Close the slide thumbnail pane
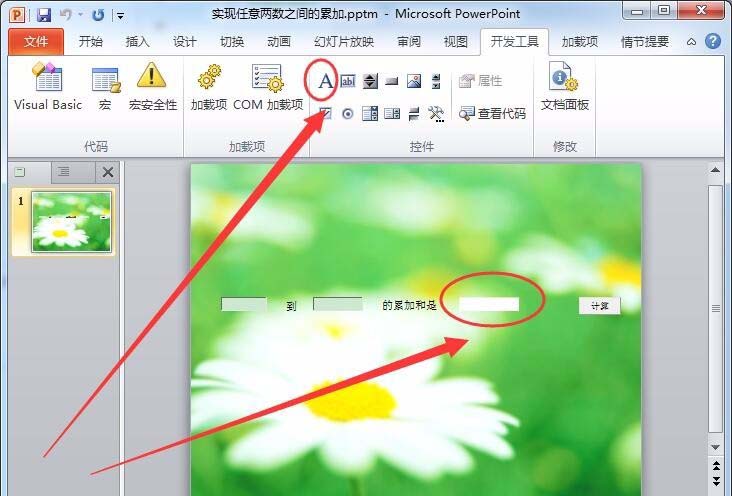Image resolution: width=732 pixels, height=496 pixels. [108, 172]
